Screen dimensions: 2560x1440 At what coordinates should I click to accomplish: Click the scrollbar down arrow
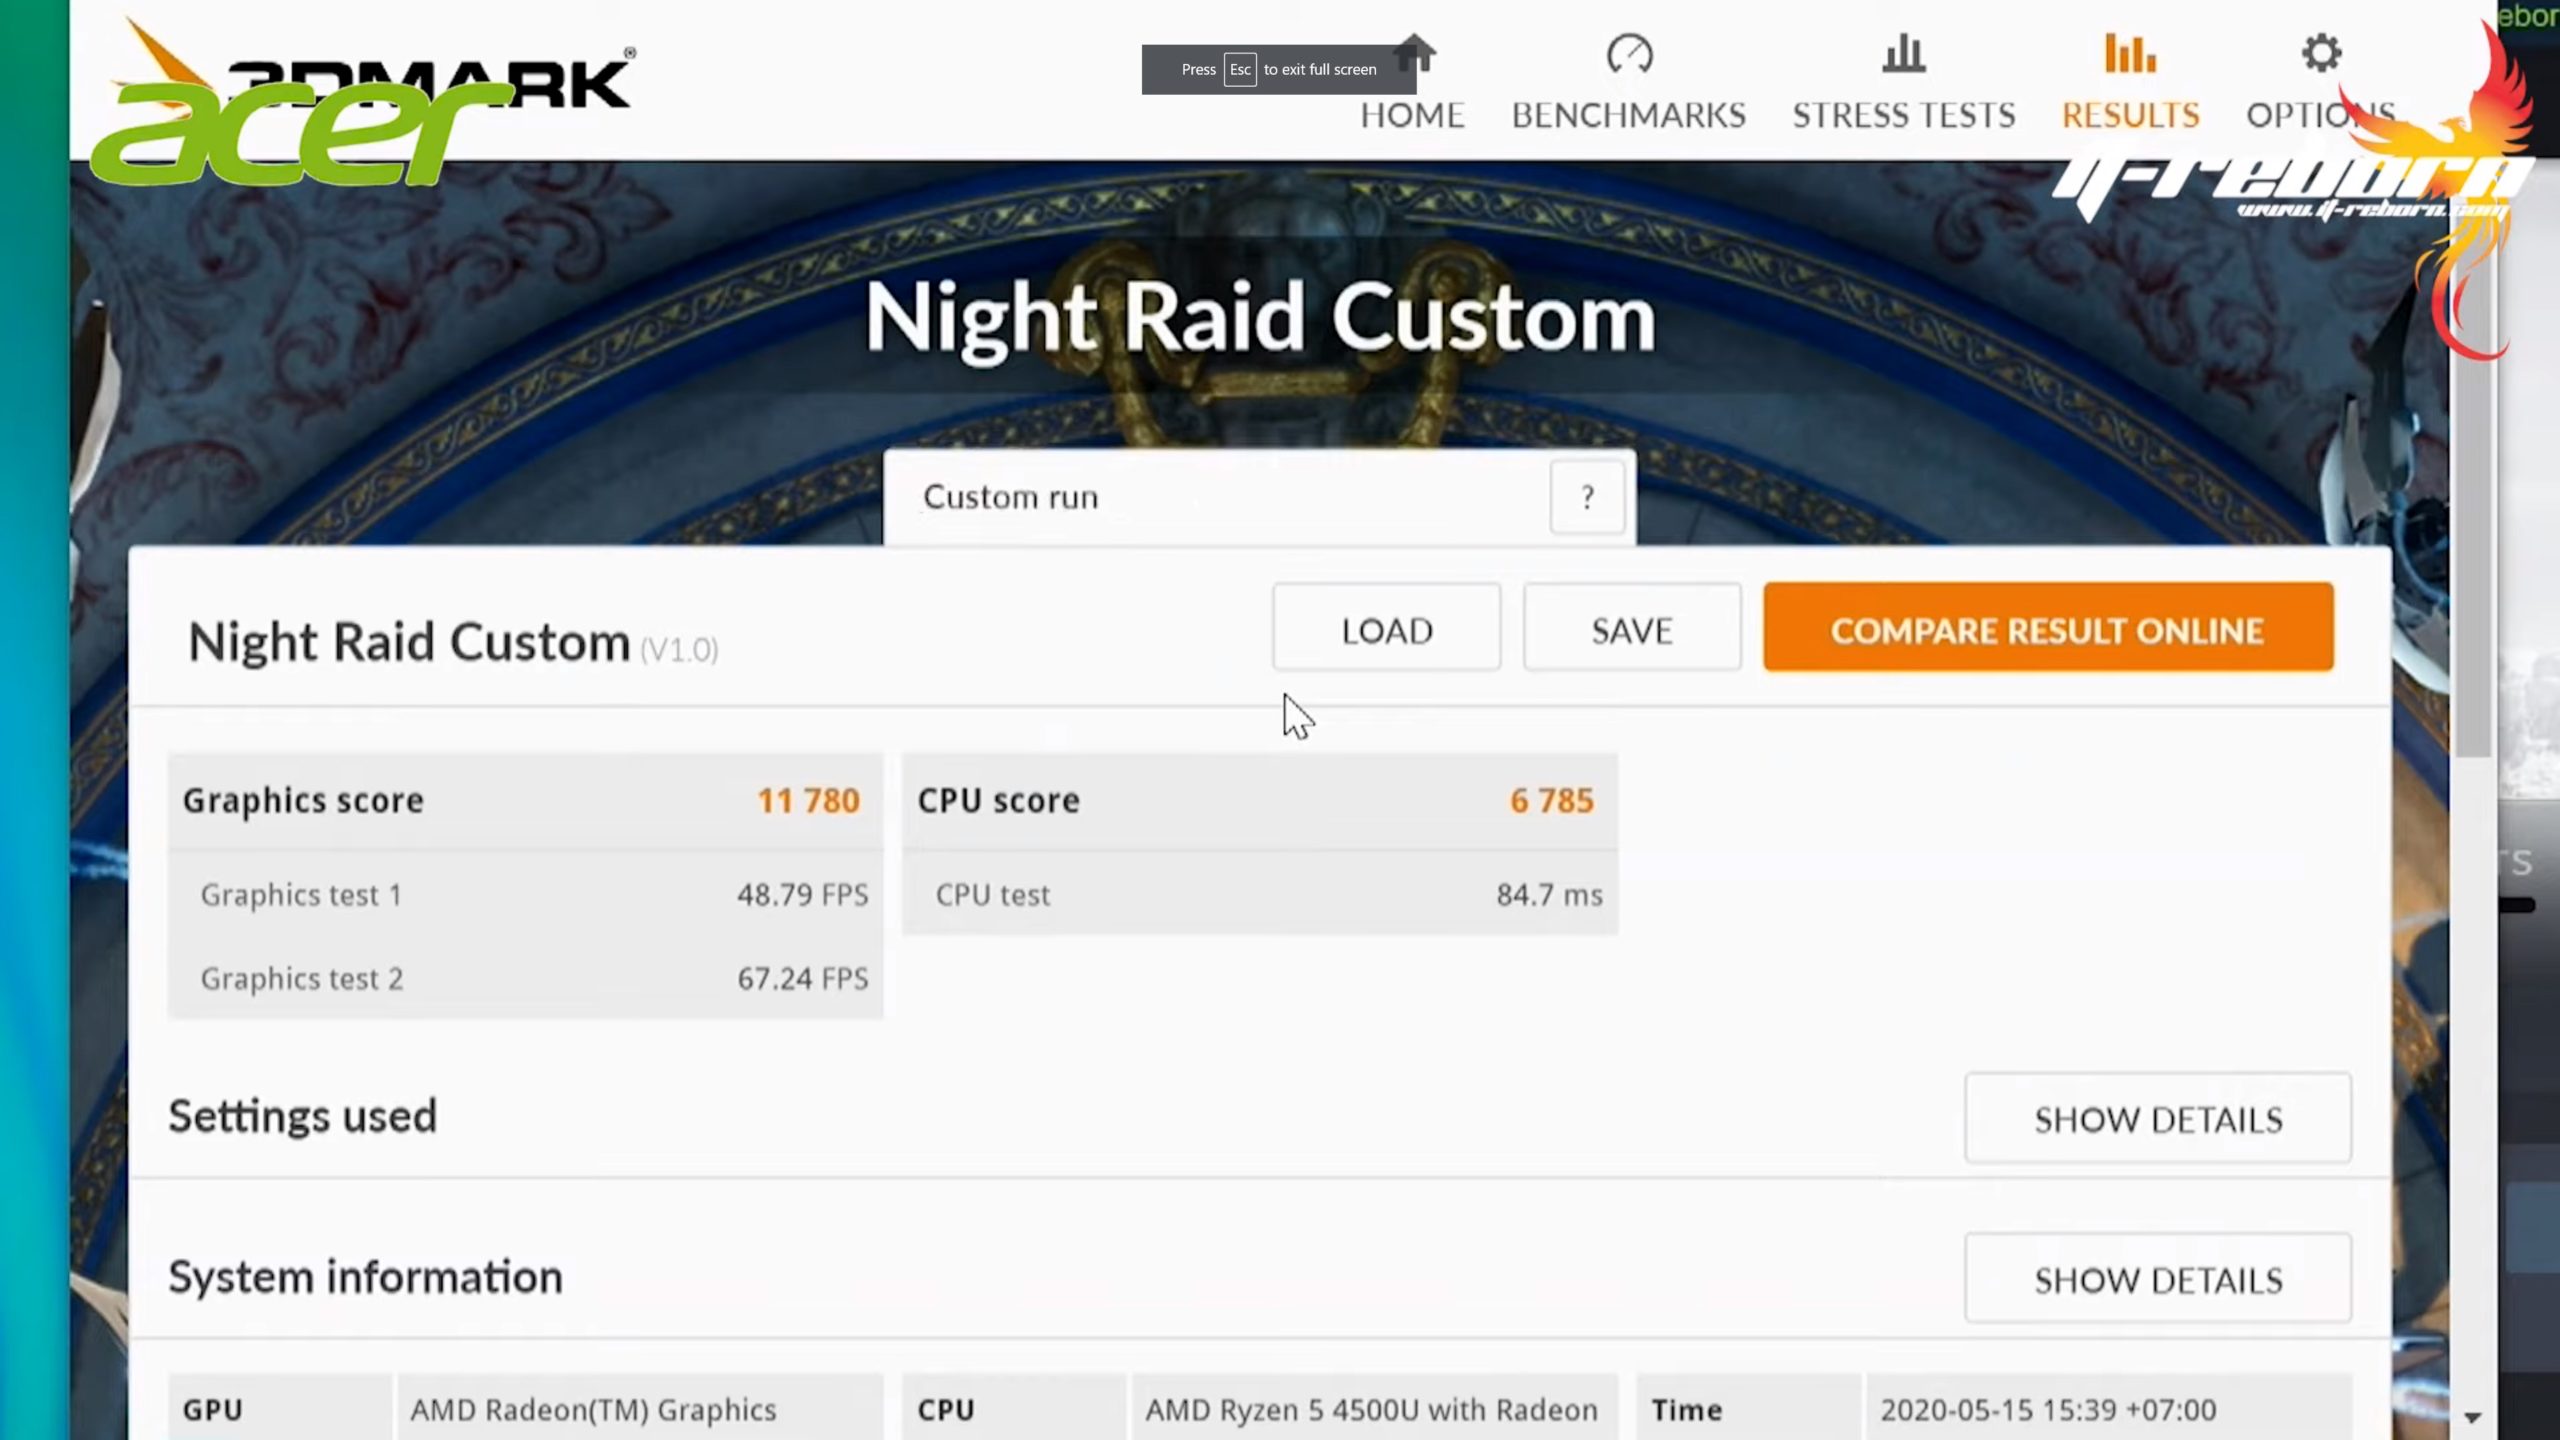tap(2473, 1417)
